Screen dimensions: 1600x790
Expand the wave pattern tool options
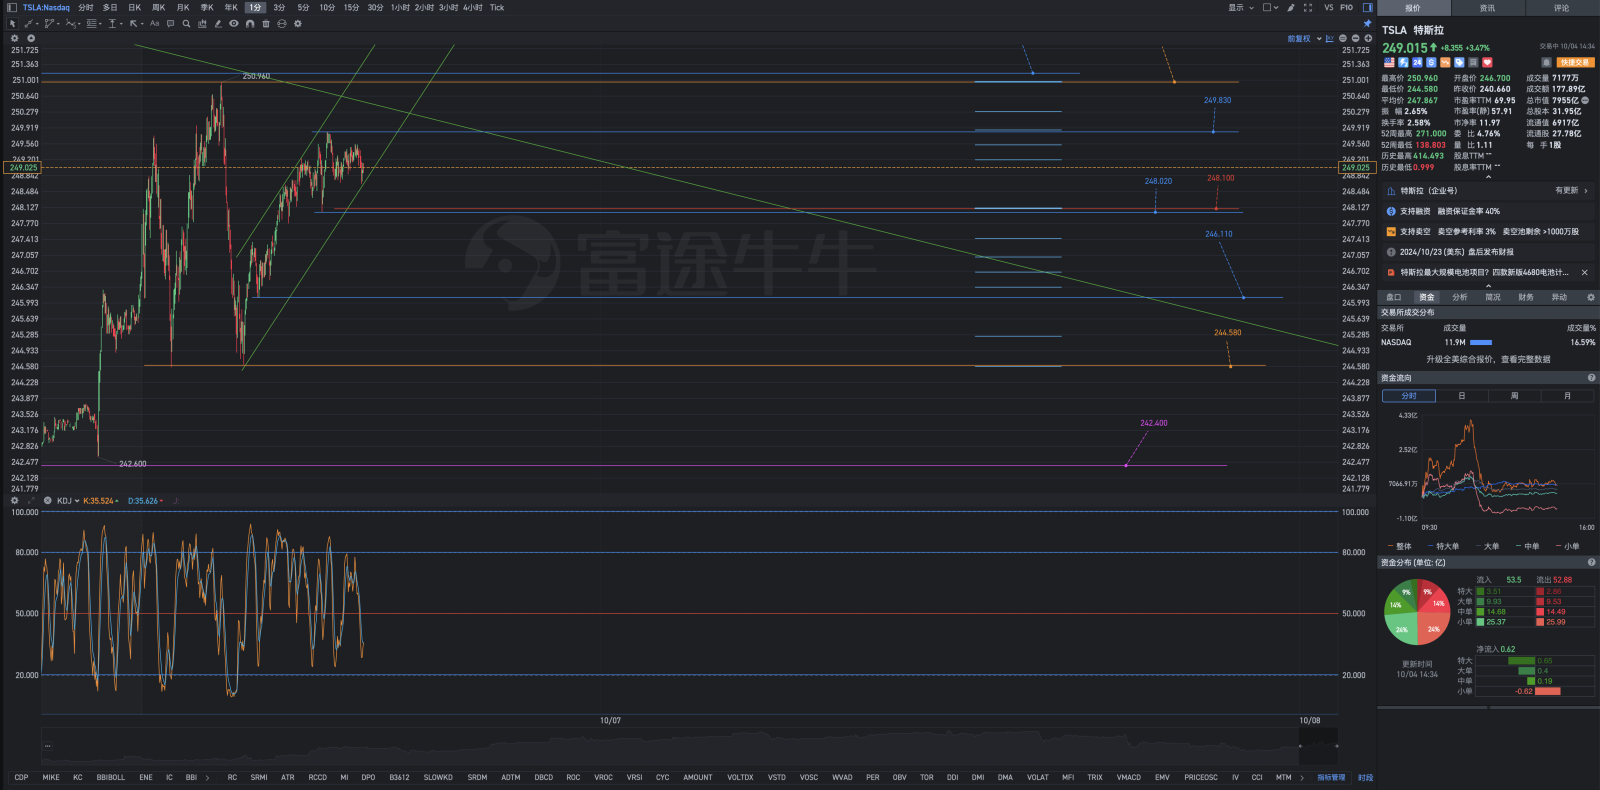coord(79,24)
